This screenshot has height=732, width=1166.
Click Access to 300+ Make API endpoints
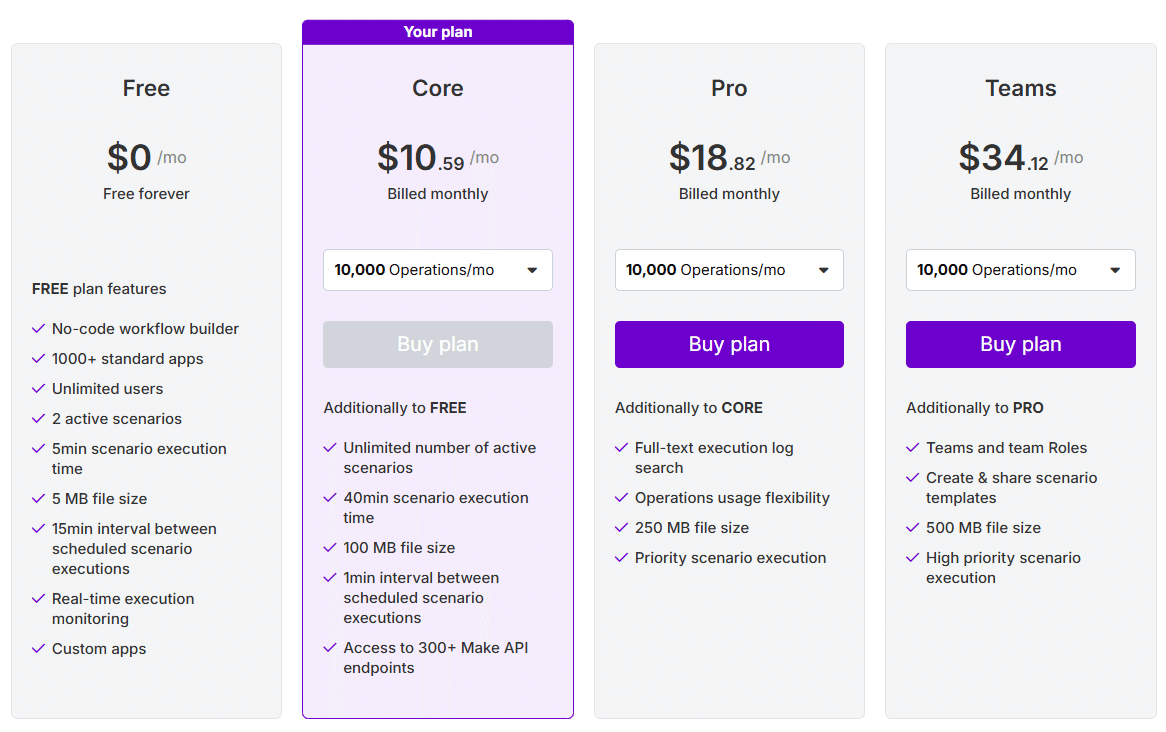[436, 658]
